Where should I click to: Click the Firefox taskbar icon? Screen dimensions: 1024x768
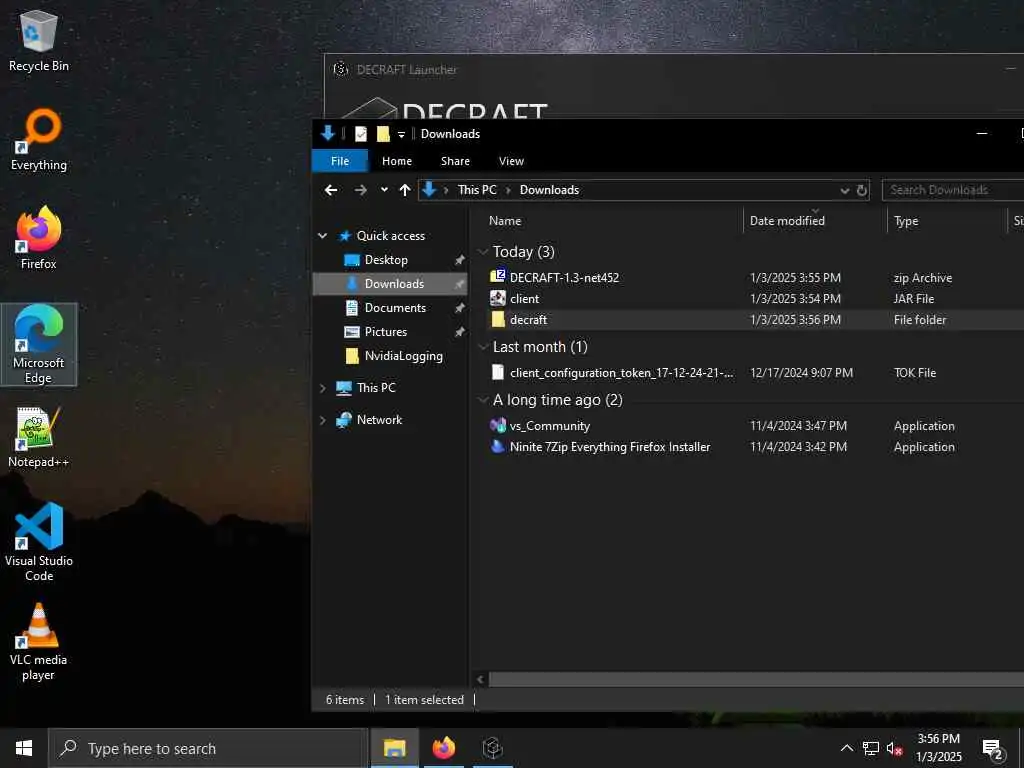coord(443,748)
